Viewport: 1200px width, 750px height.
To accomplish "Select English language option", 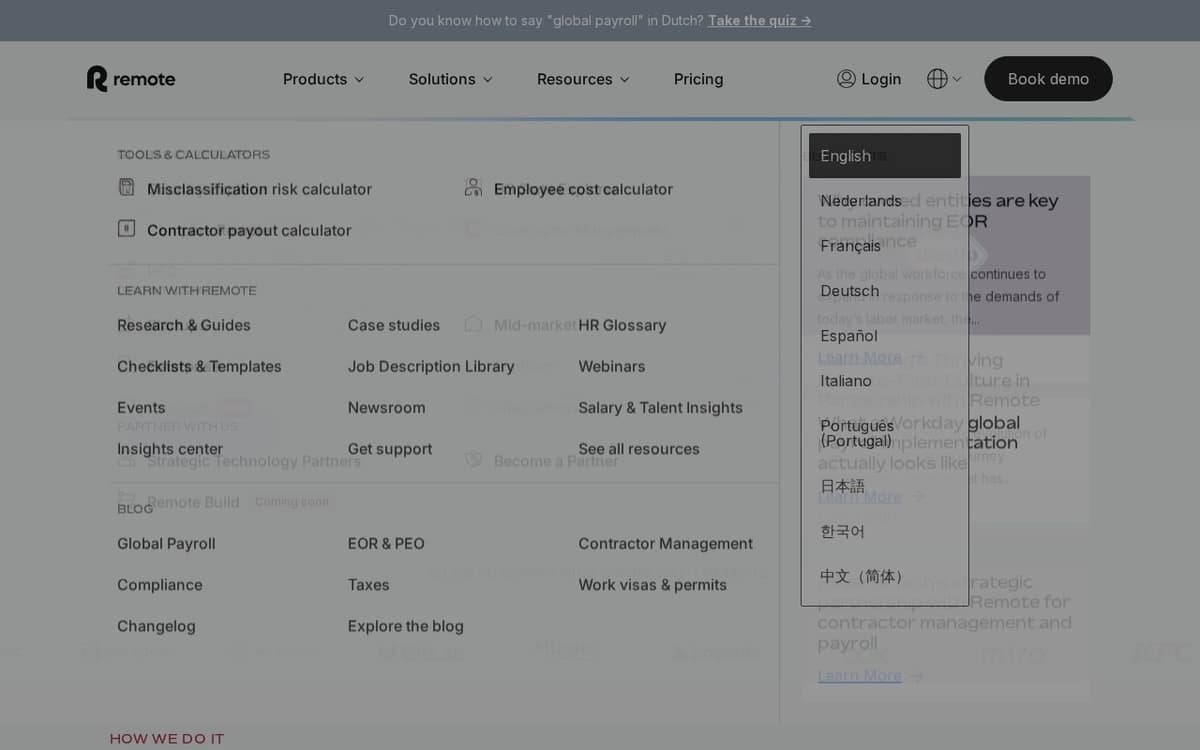I will click(885, 156).
